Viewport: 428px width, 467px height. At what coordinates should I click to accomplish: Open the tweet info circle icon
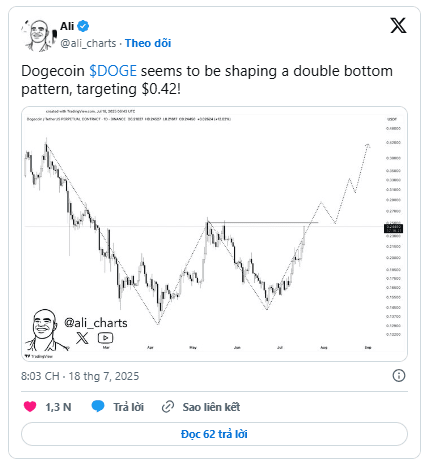pos(399,376)
